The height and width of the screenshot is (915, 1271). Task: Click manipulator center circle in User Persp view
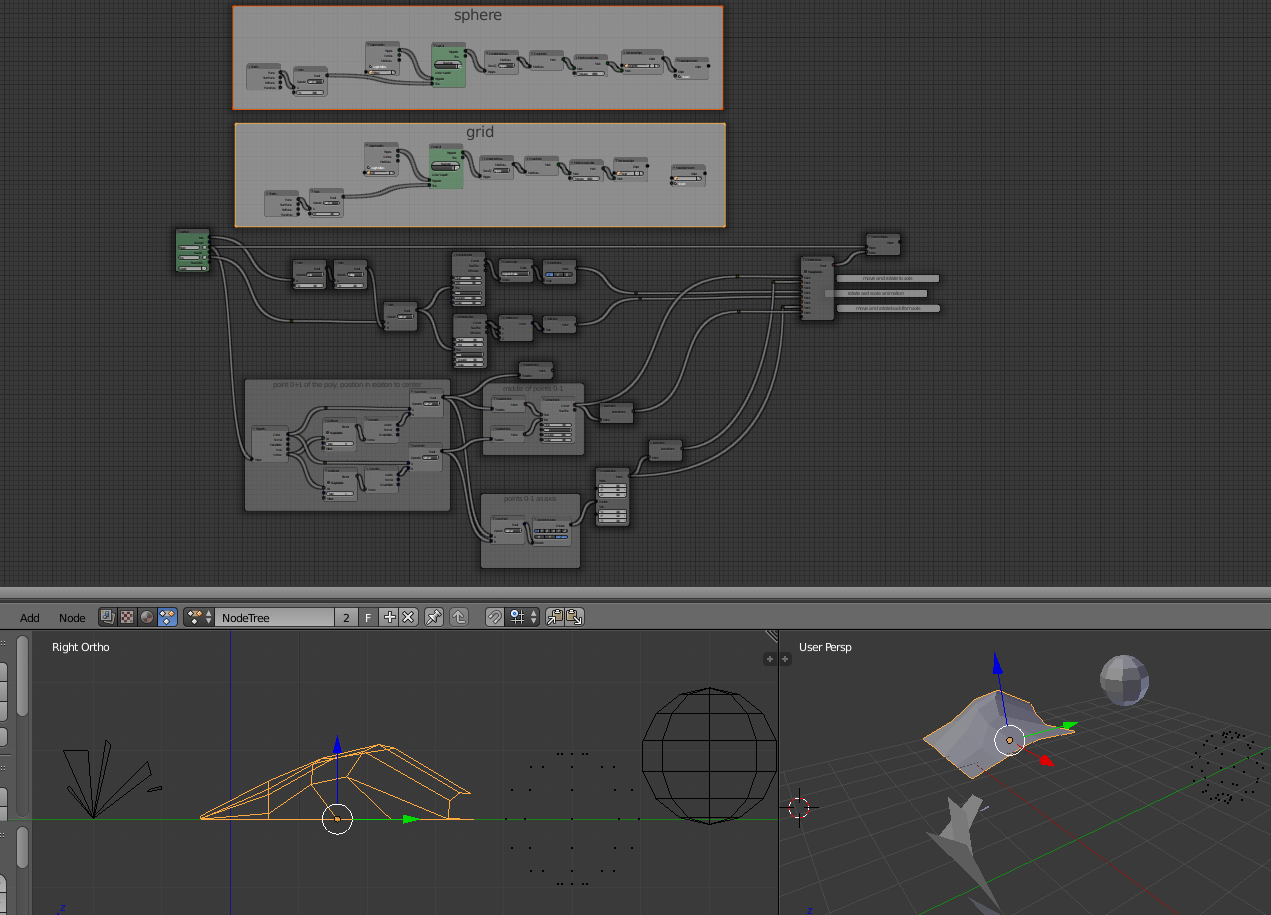pos(1009,740)
